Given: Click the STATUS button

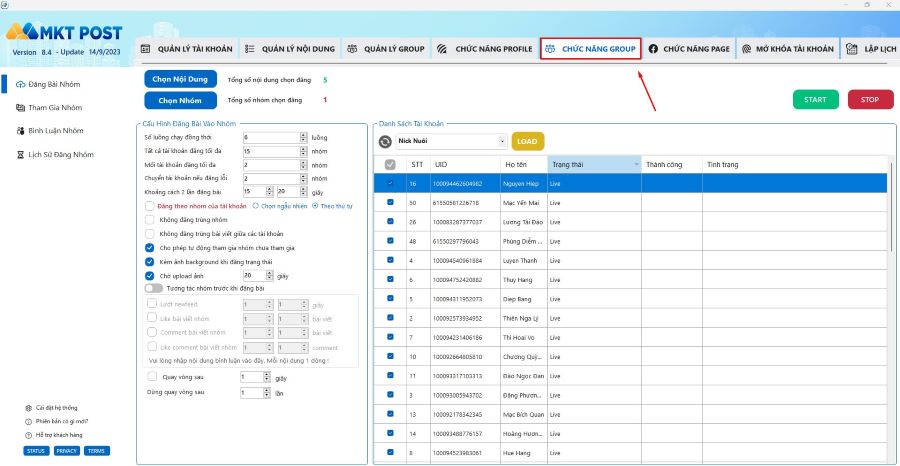Looking at the screenshot, I should point(36,451).
